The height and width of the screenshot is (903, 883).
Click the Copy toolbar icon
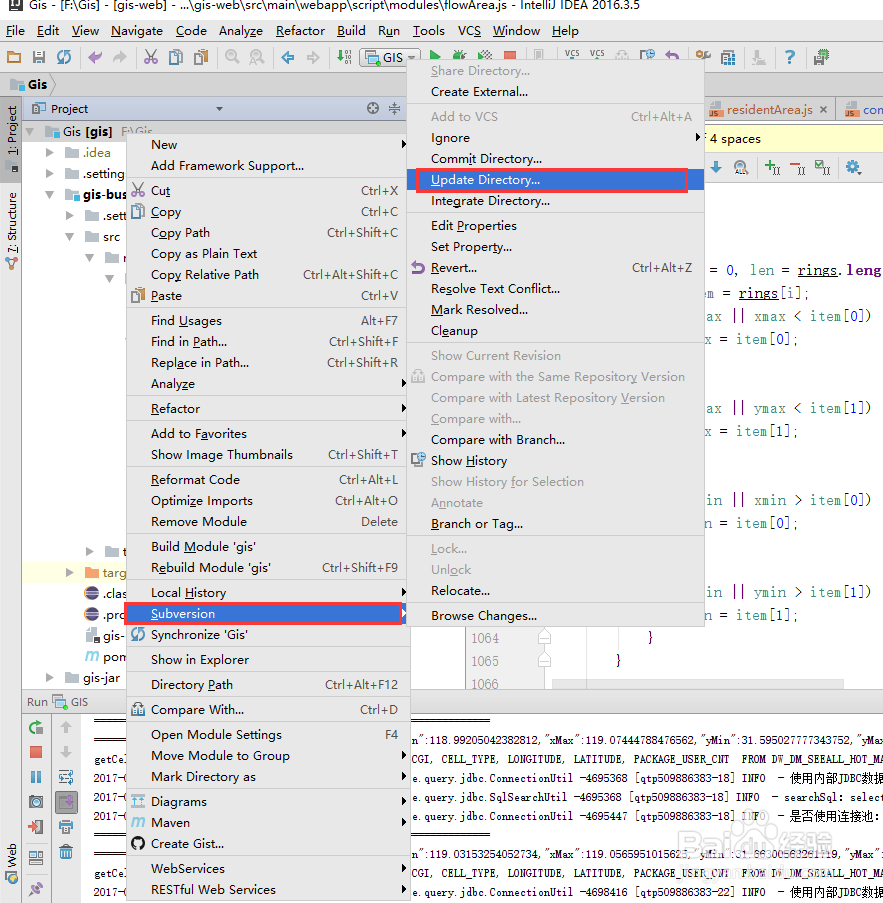[176, 57]
